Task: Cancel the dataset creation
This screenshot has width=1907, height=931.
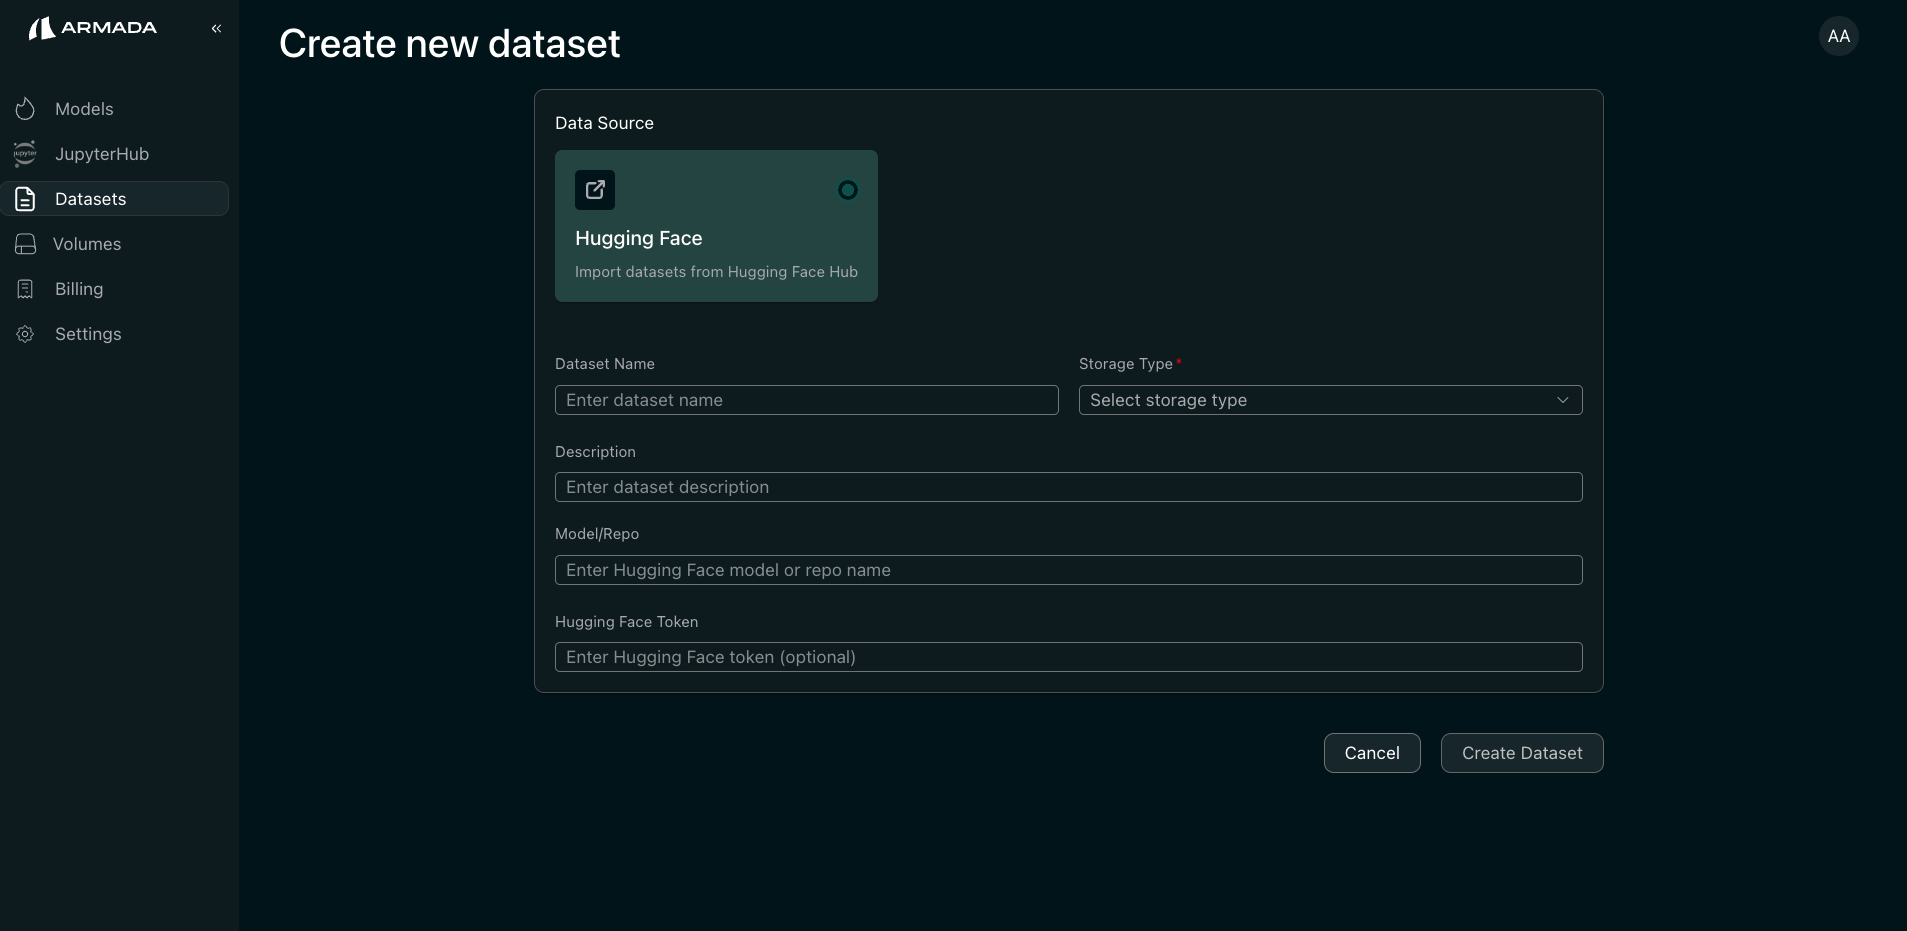Action: 1371,753
